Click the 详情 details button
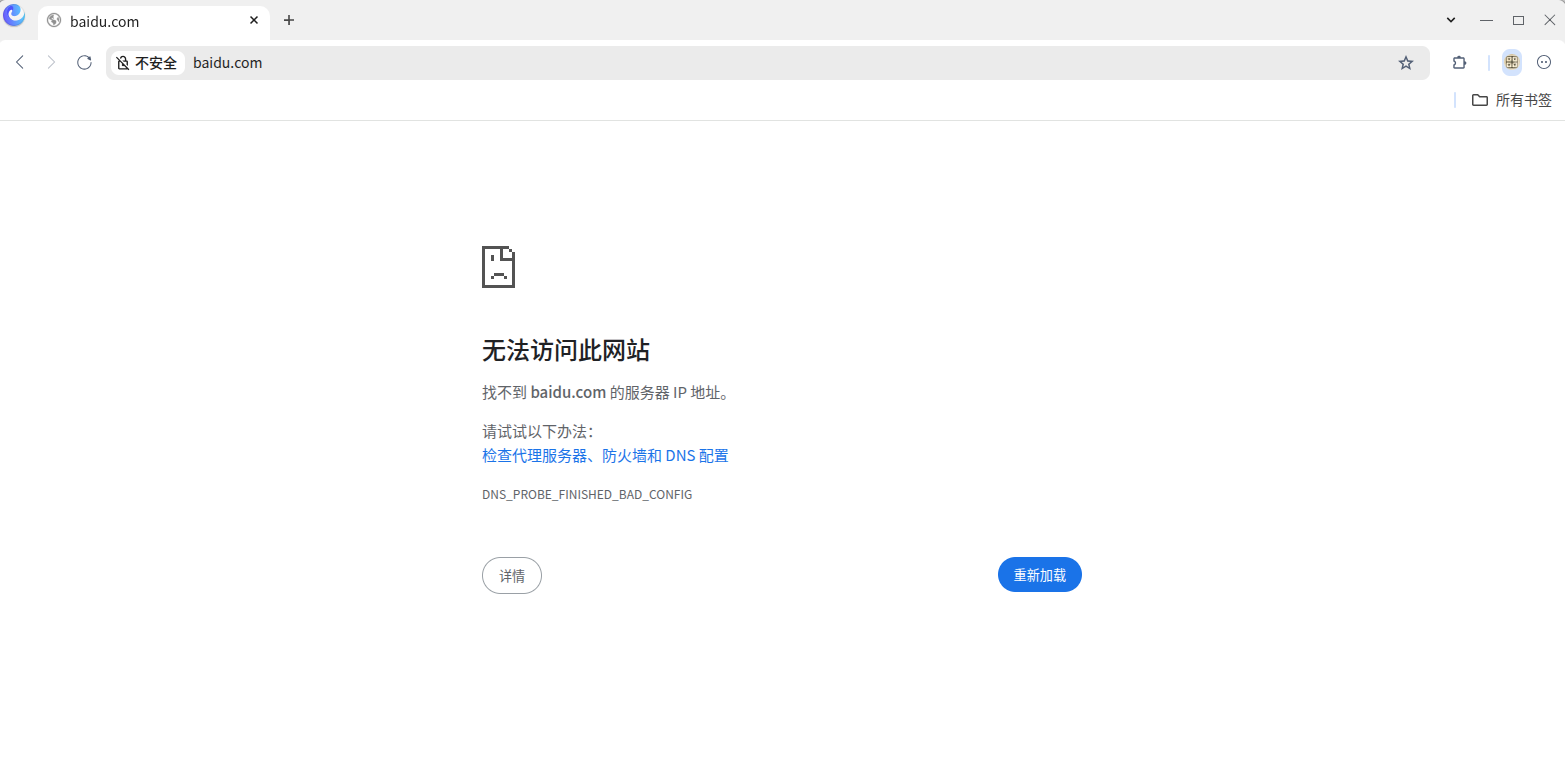The height and width of the screenshot is (775, 1565). (512, 575)
